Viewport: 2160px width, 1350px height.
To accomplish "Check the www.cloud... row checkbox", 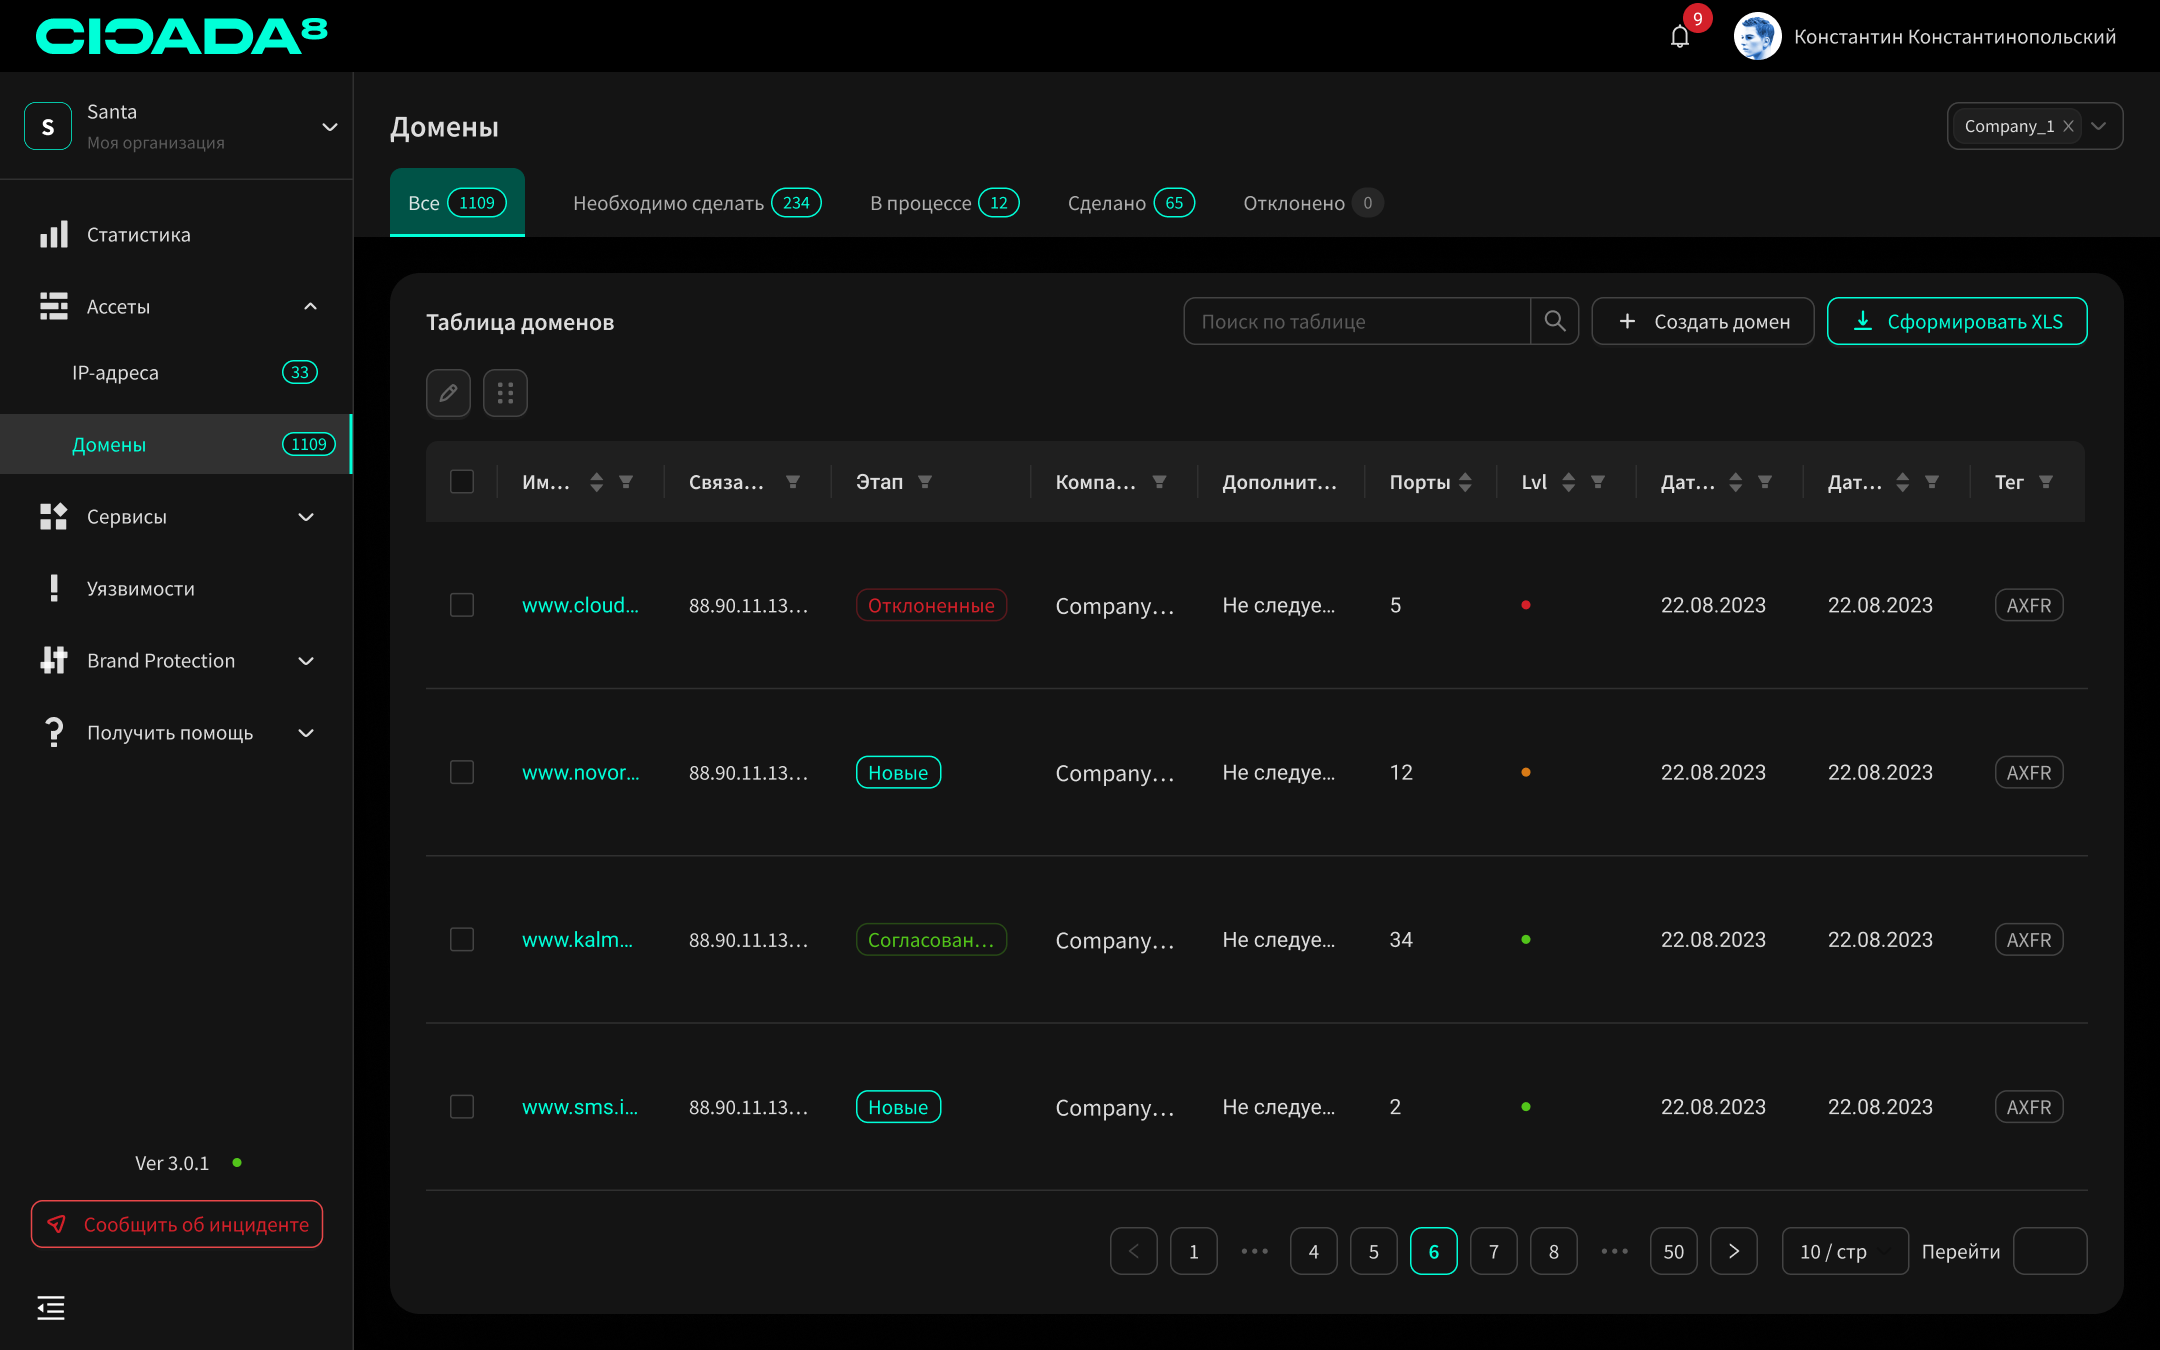I will 462,605.
